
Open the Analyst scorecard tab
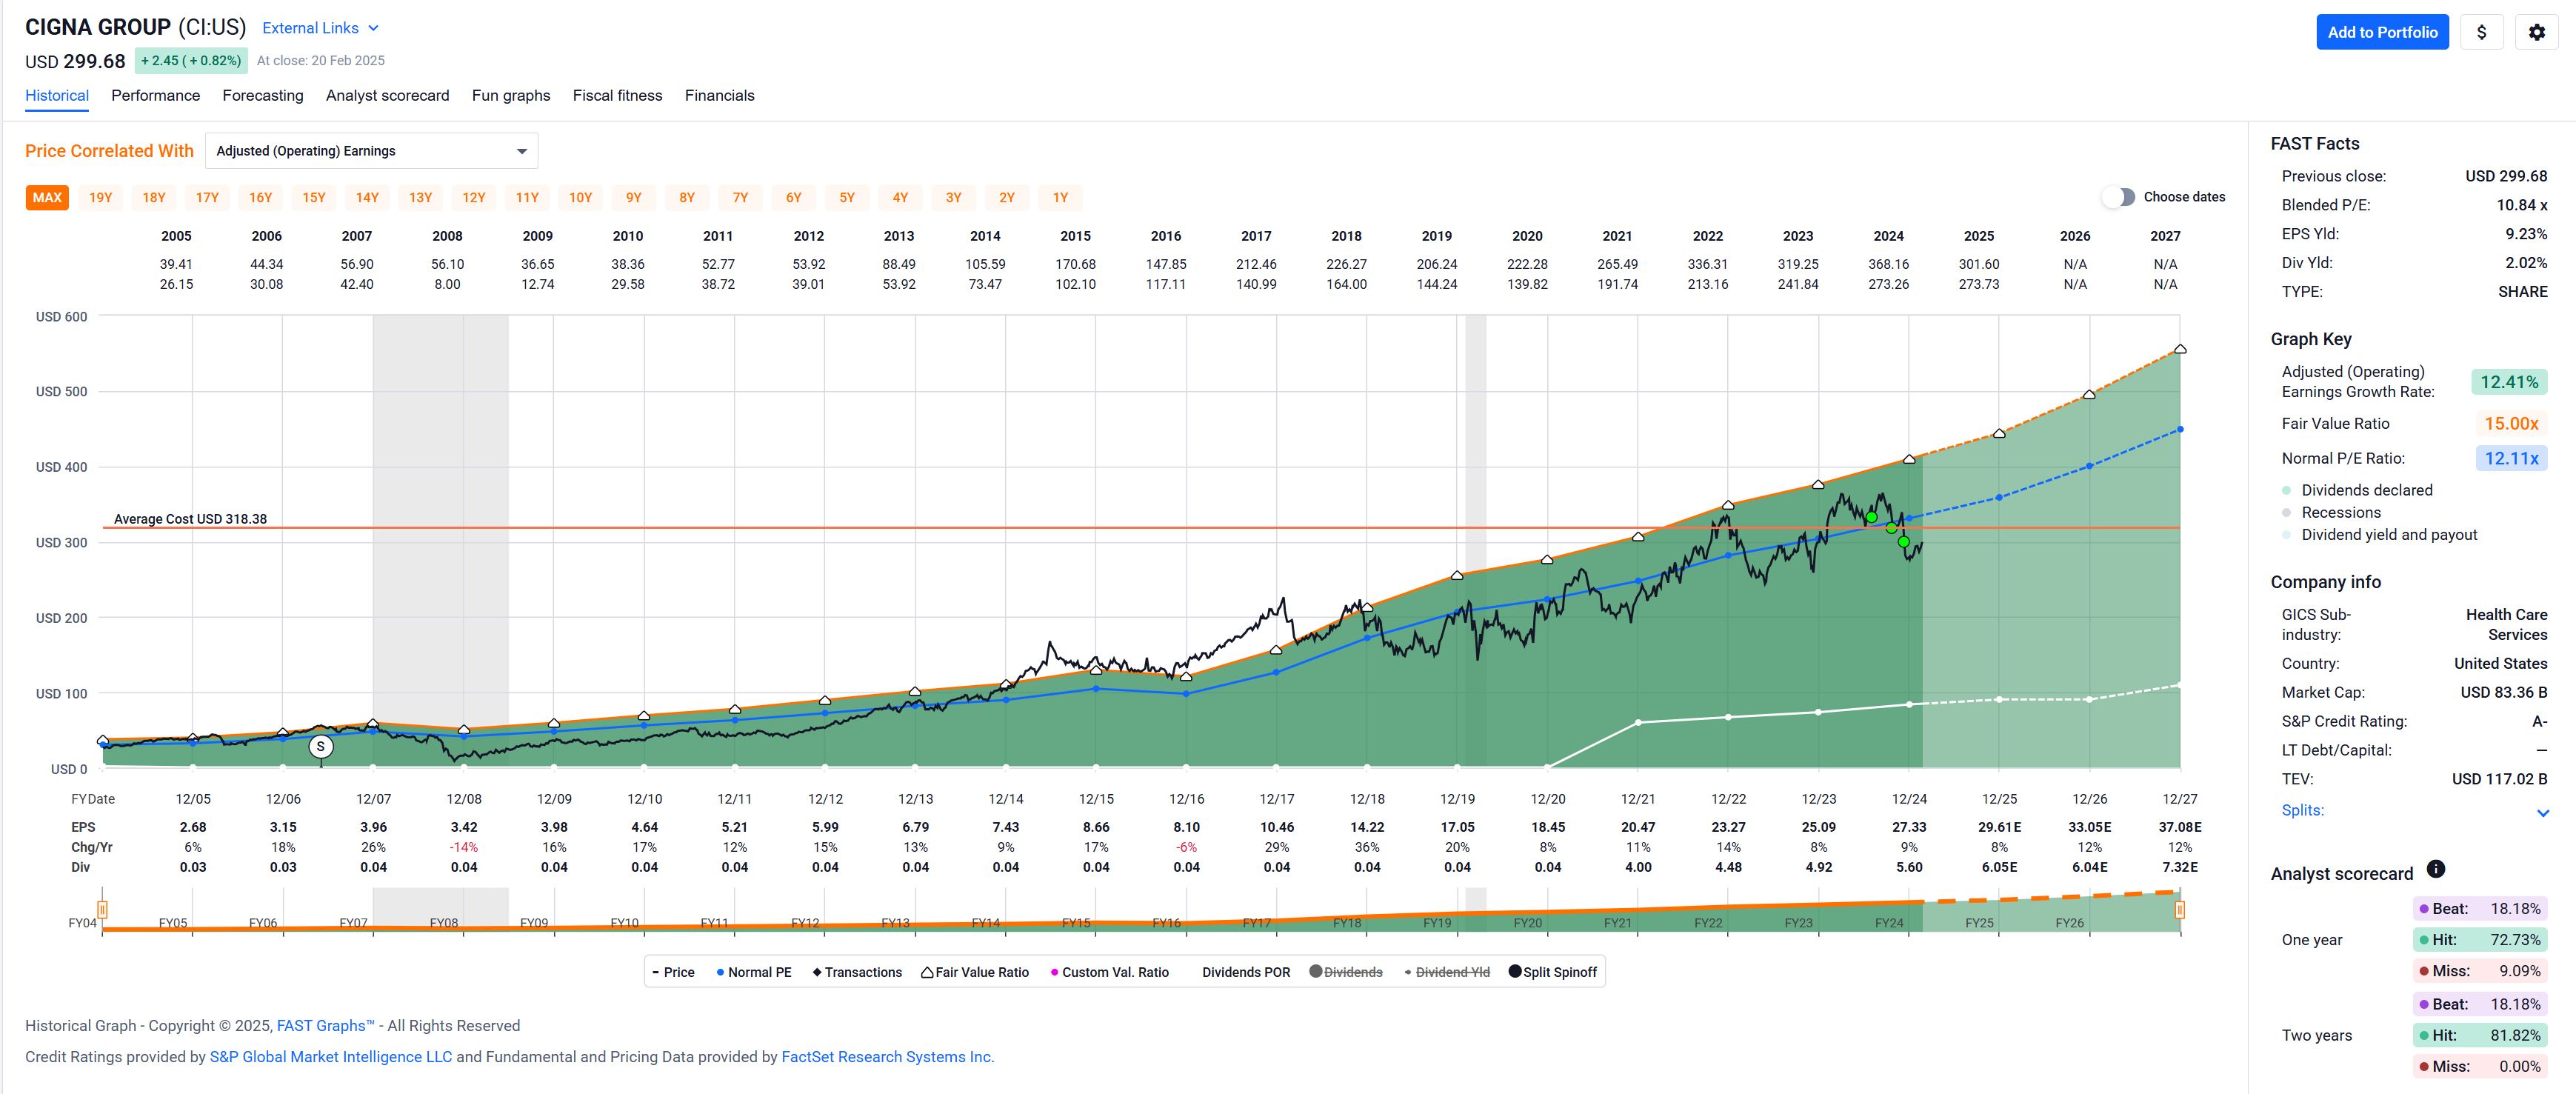(388, 96)
